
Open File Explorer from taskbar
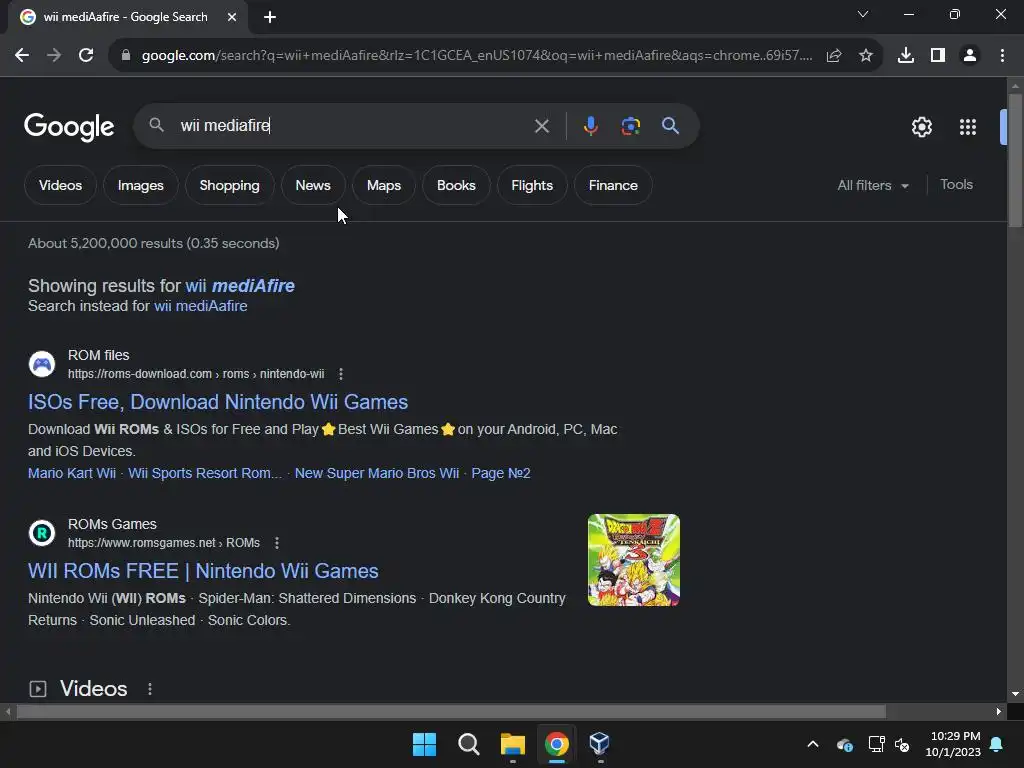pyautogui.click(x=513, y=744)
